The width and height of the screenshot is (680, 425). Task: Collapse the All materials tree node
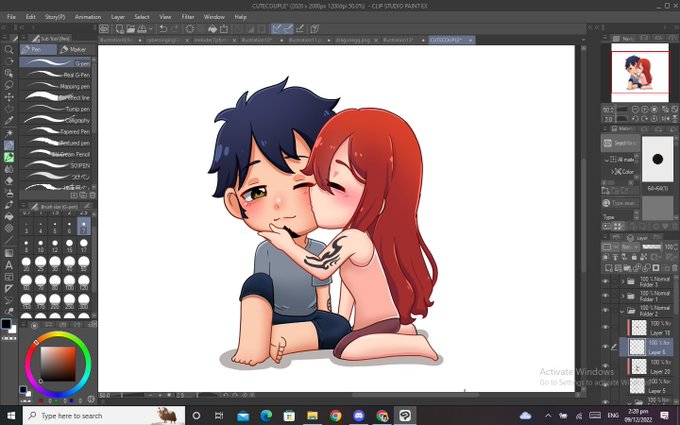coord(607,160)
